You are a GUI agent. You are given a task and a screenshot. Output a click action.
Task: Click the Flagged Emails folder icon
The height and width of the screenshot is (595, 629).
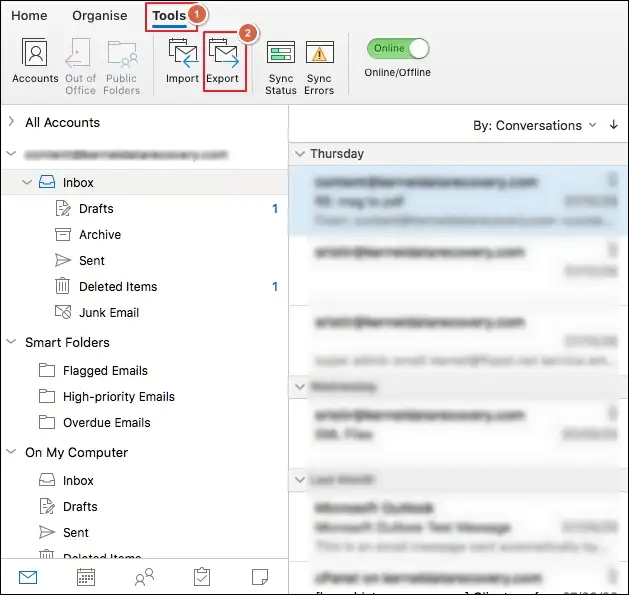click(x=47, y=370)
